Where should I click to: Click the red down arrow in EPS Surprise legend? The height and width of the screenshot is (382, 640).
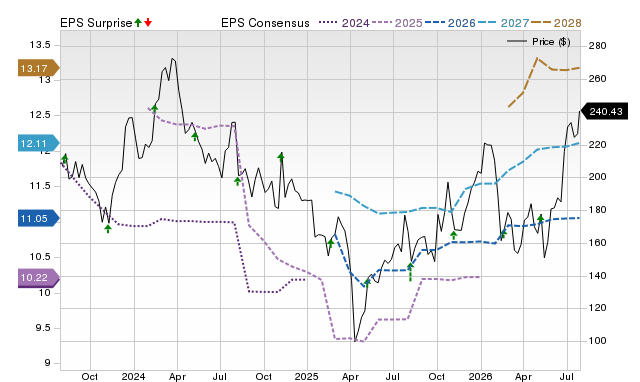tap(148, 23)
